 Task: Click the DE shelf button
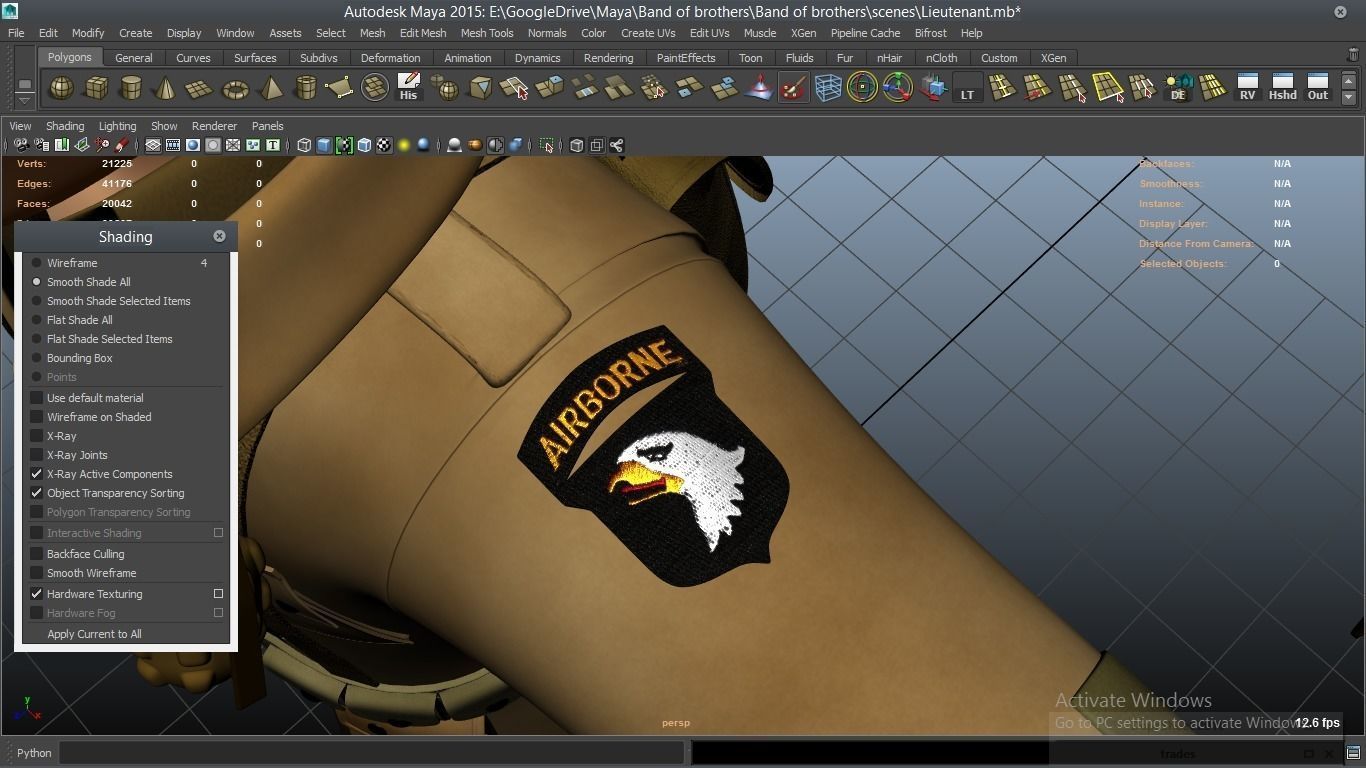pyautogui.click(x=1178, y=89)
